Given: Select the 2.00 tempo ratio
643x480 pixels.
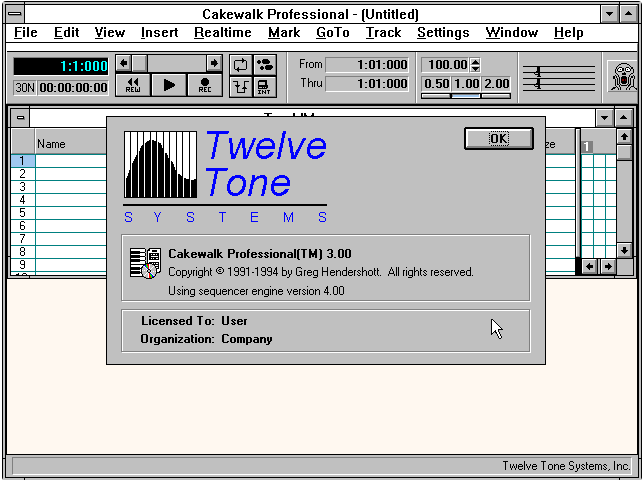Looking at the screenshot, I should (496, 84).
